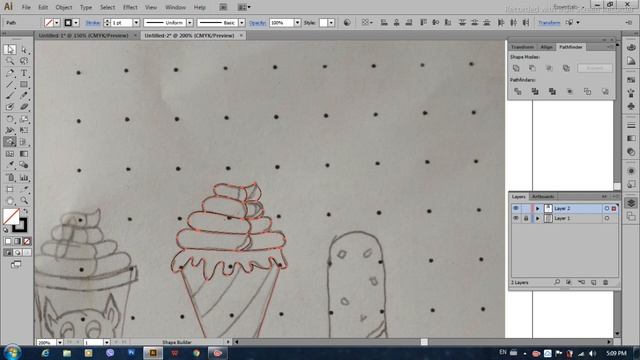Choose the Gradient fill mode button in toolbox
The image size is (640, 360).
click(x=17, y=241)
